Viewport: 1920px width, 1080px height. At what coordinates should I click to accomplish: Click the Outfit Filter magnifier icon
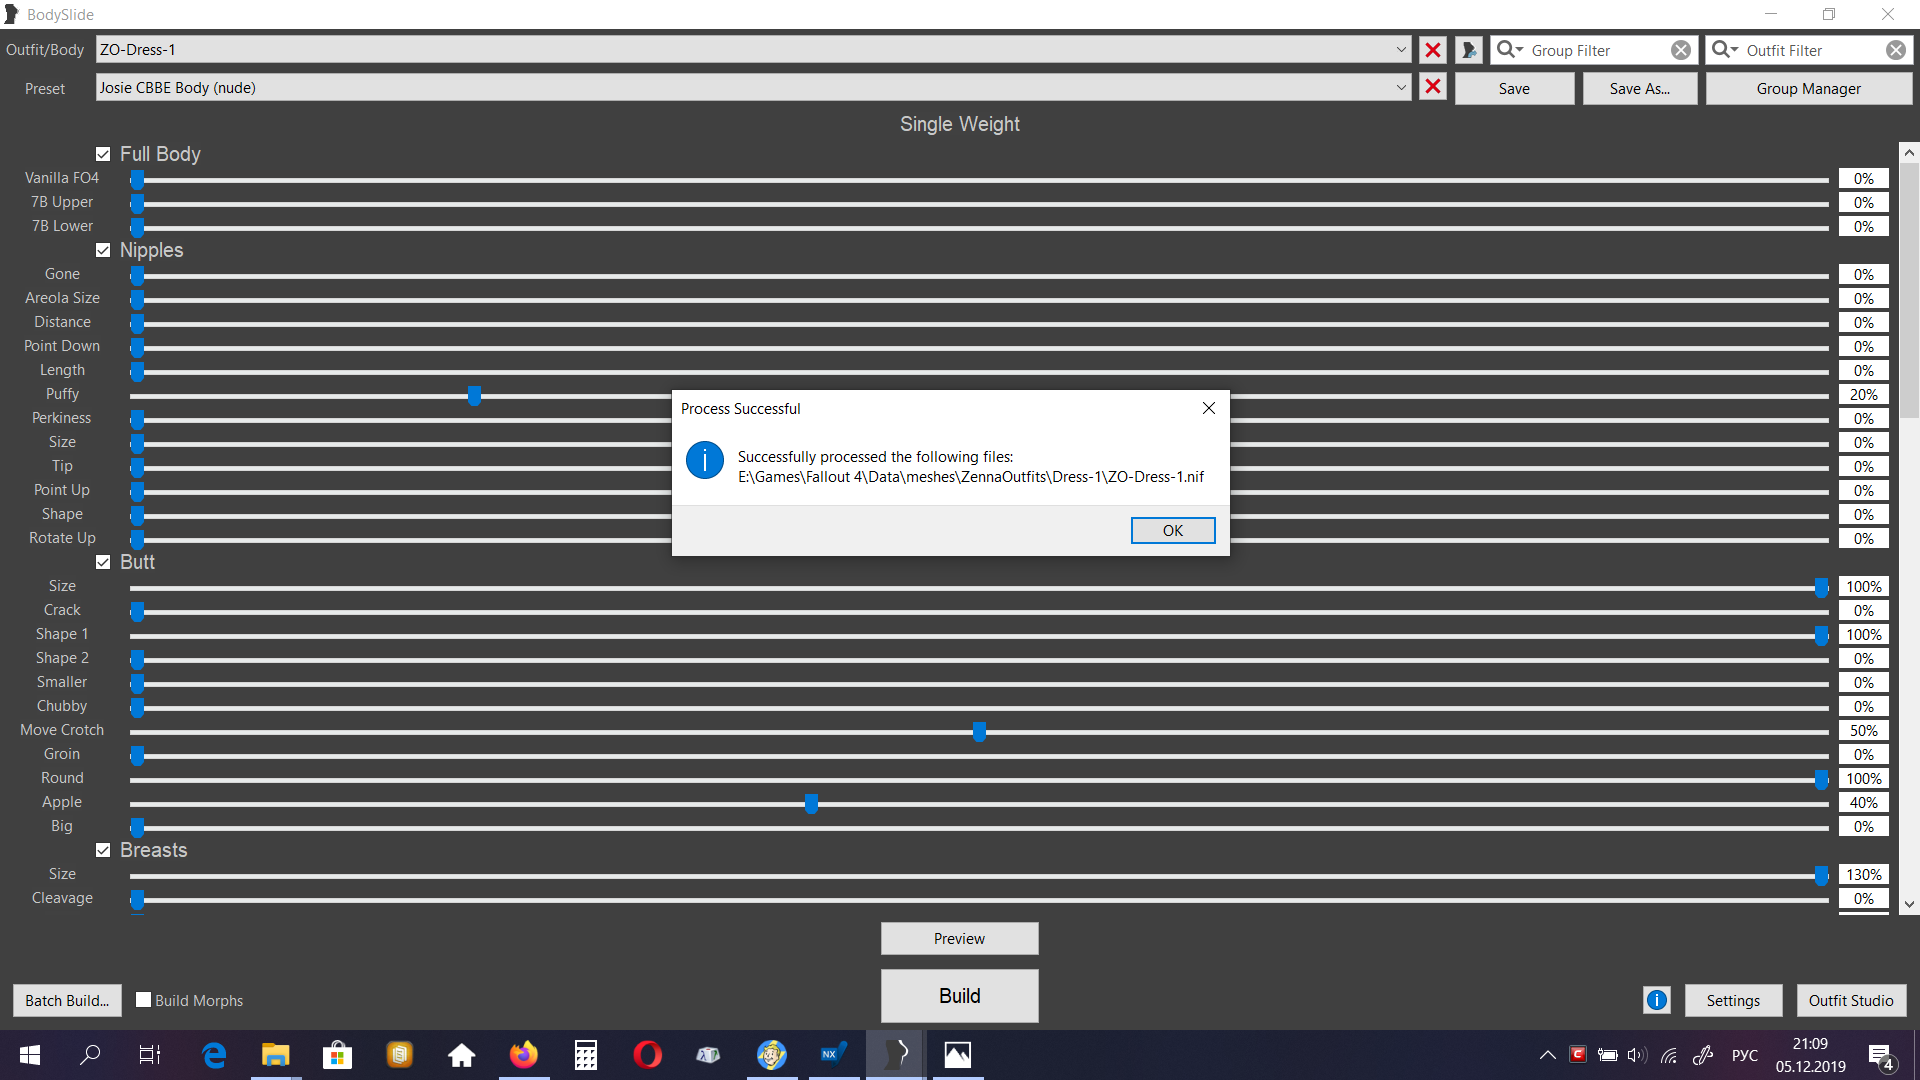tap(1721, 50)
